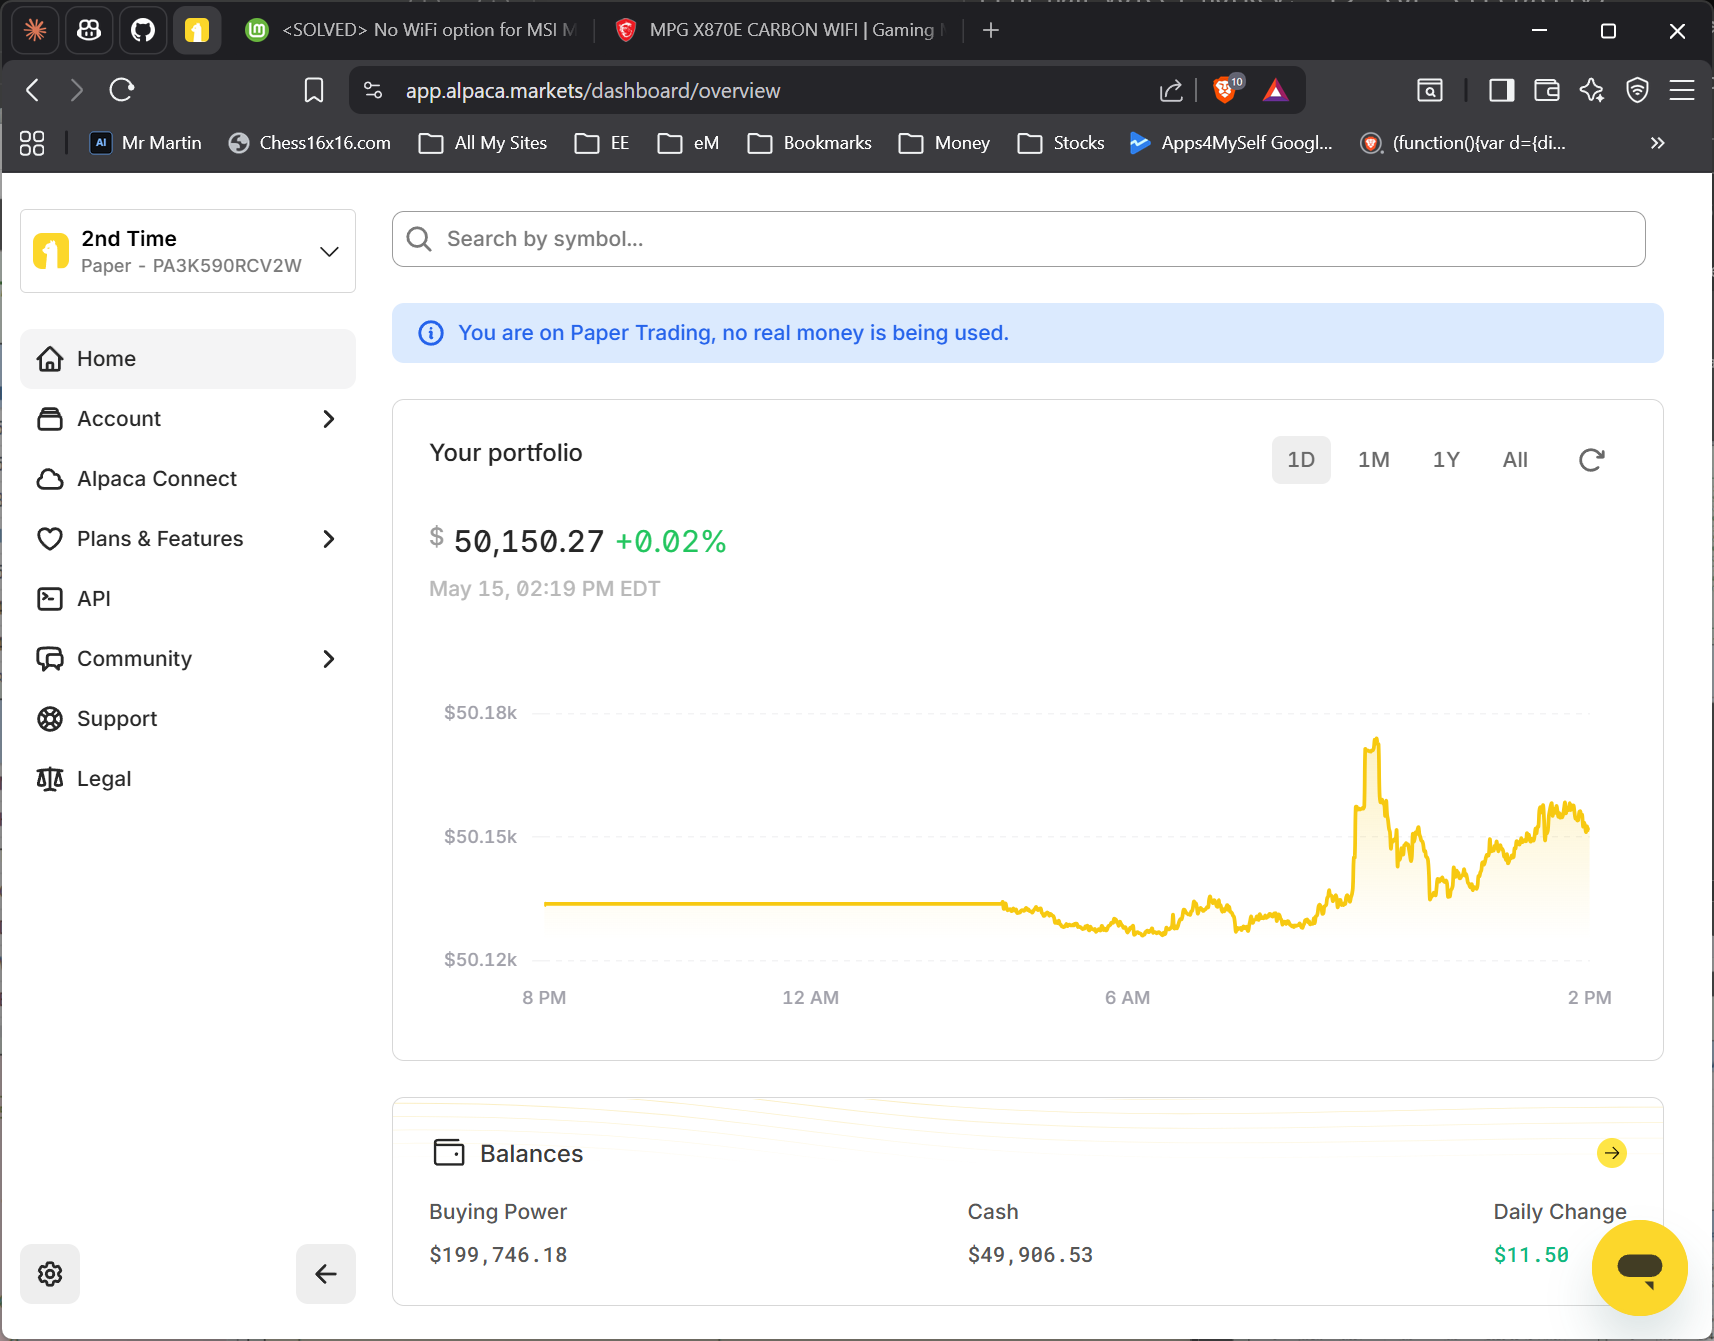Open Apps4MySelf Google bookmark

[1231, 143]
